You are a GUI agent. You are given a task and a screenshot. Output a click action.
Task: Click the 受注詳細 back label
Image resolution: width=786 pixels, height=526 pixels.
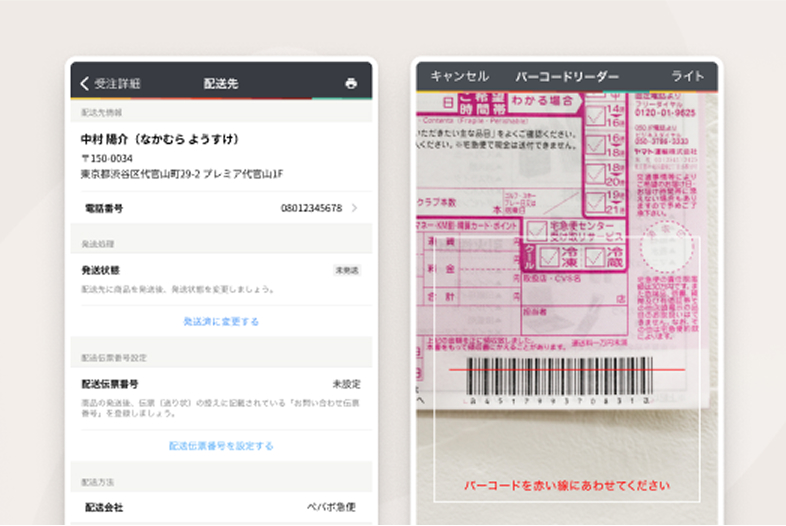[x=118, y=83]
